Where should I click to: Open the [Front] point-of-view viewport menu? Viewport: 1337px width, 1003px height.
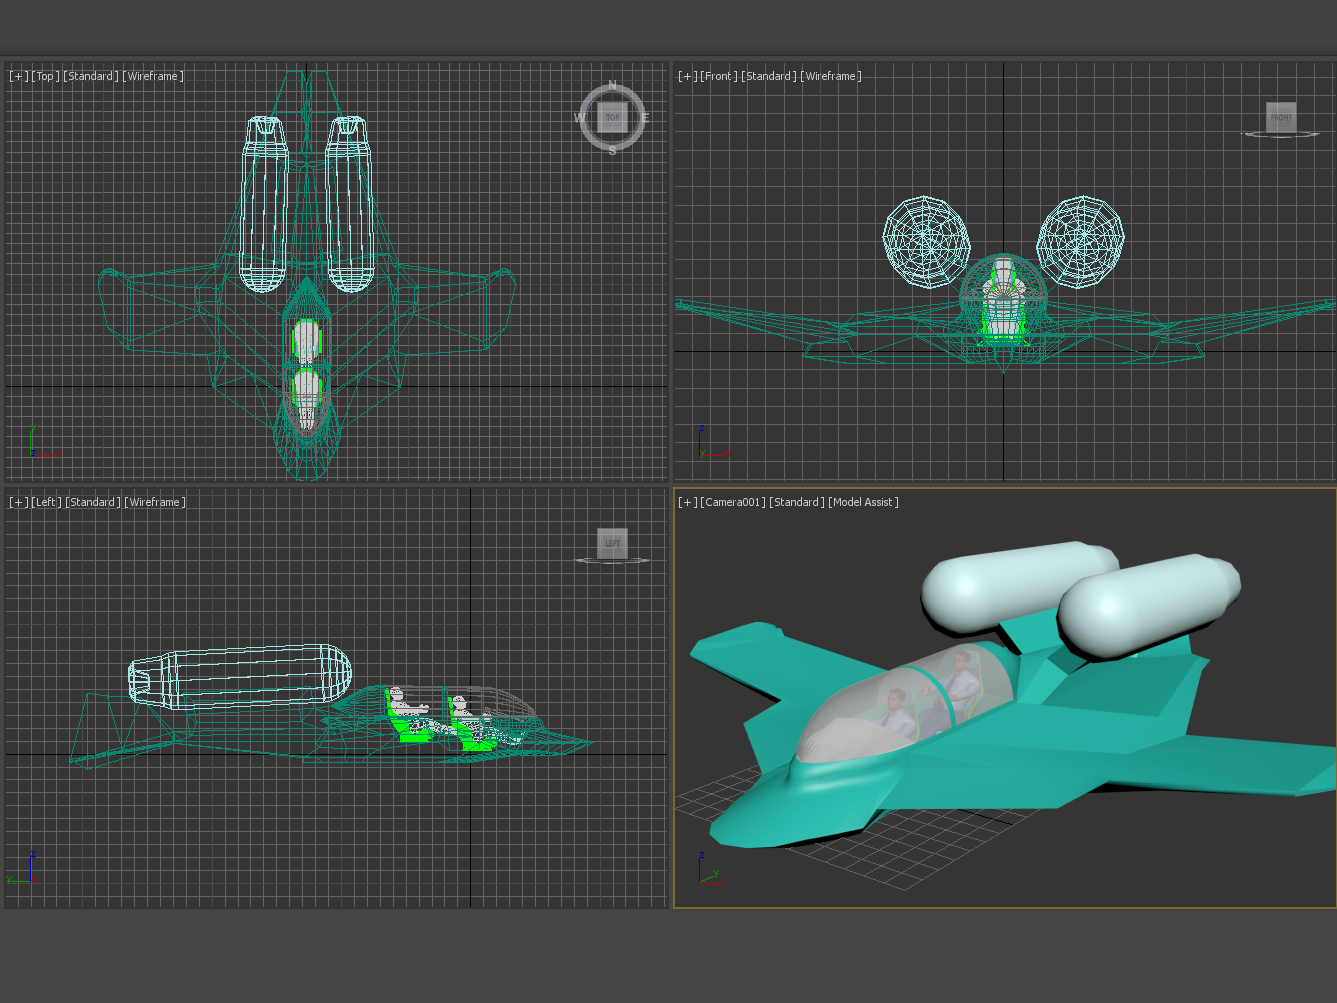[x=719, y=76]
